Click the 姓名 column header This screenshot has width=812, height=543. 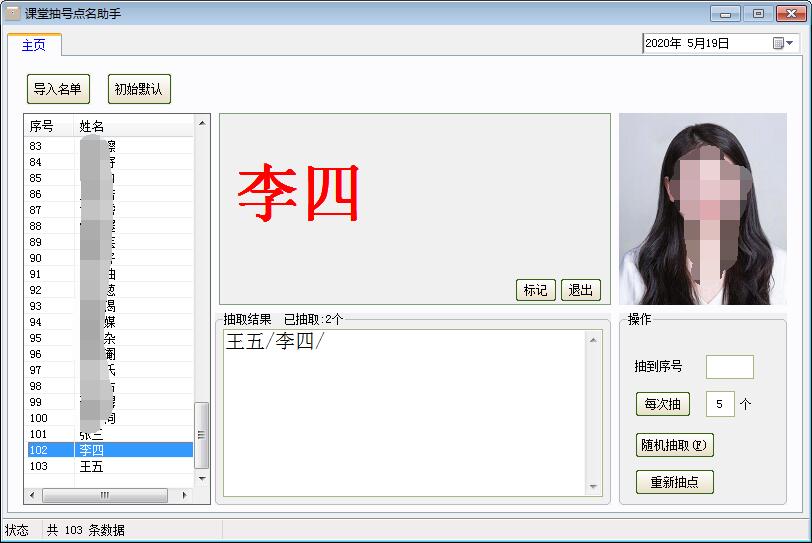coord(134,126)
